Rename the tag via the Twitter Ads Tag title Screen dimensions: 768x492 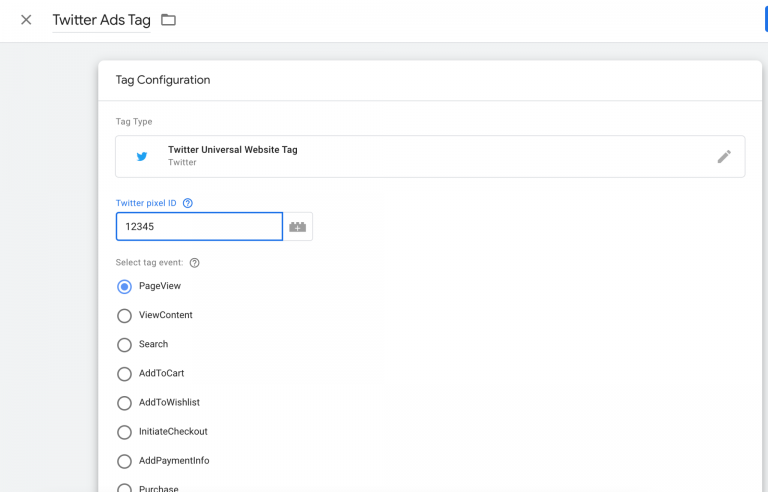coord(101,20)
